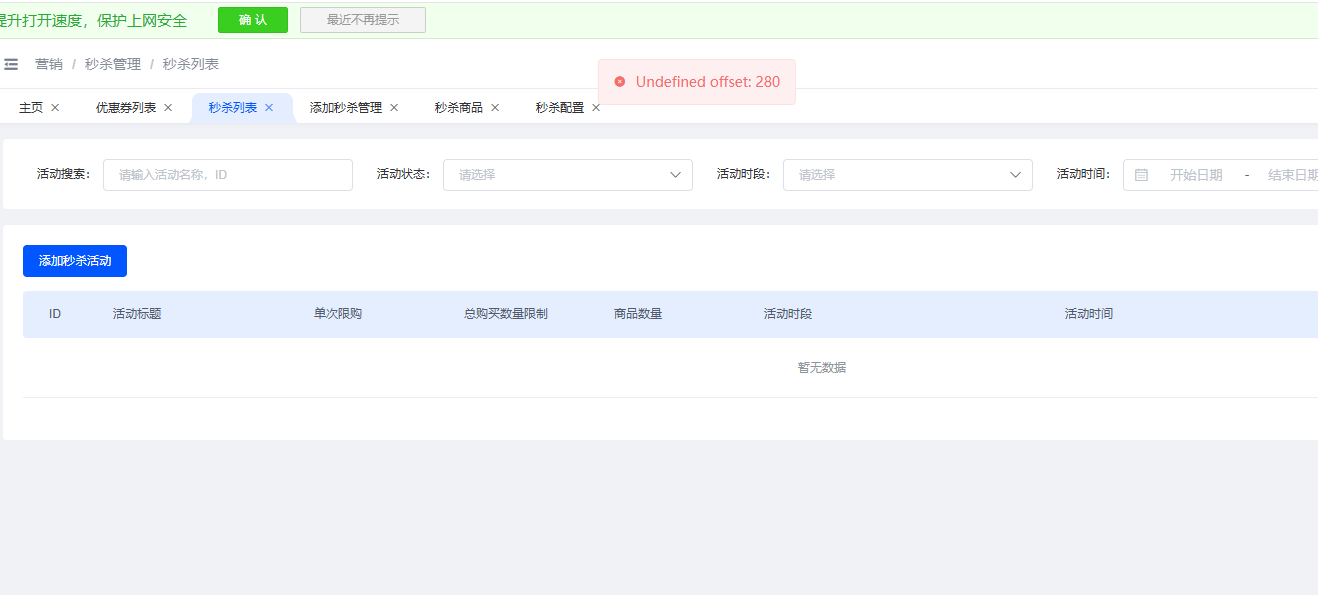The height and width of the screenshot is (595, 1318).
Task: Toggle the sidebar collapse menu icon
Action: click(x=11, y=64)
